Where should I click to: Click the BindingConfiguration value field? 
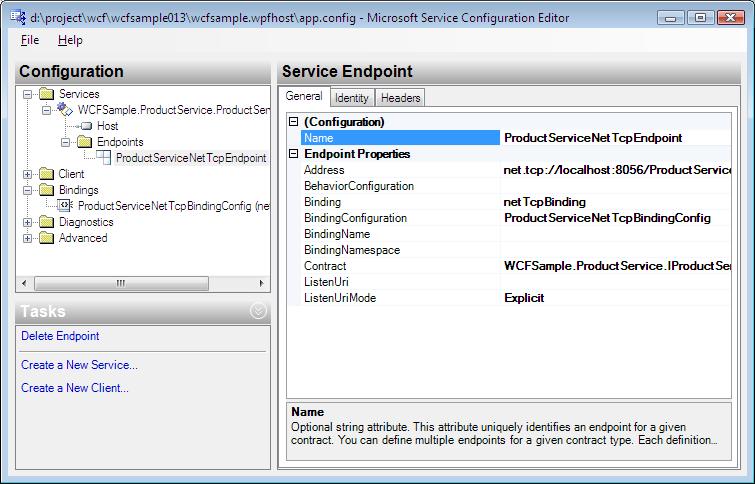[615, 218]
